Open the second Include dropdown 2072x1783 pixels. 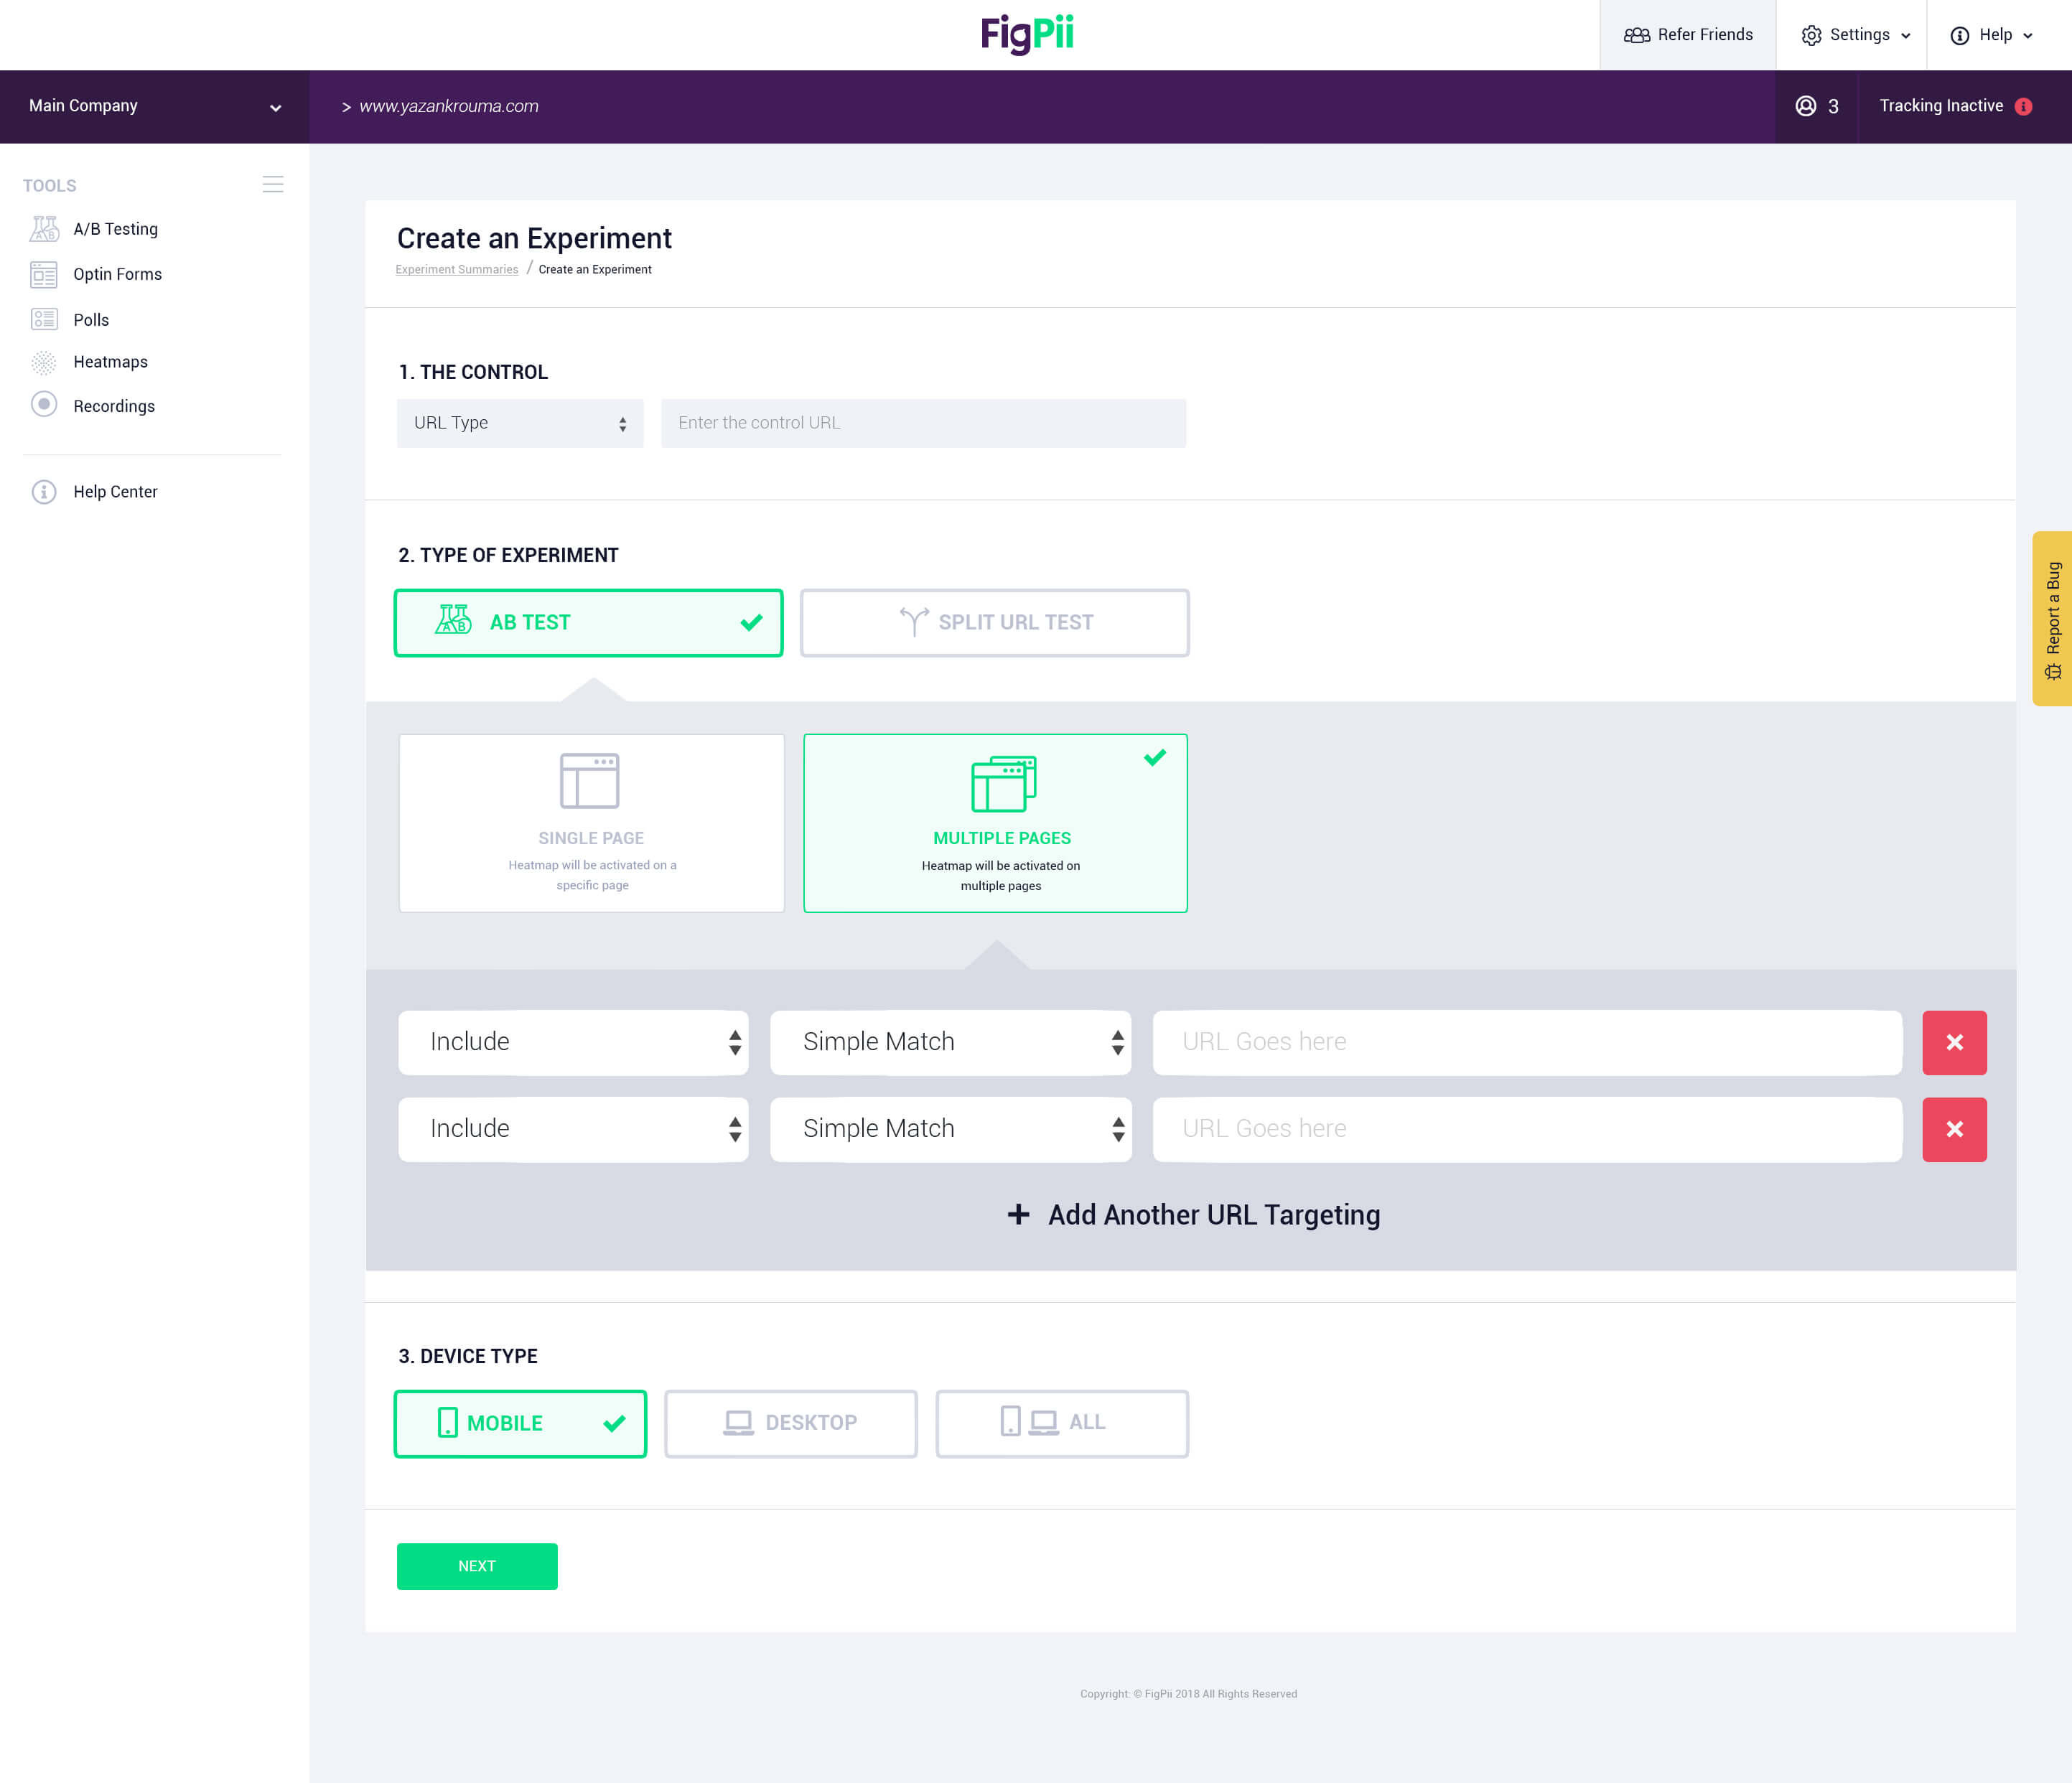573,1129
